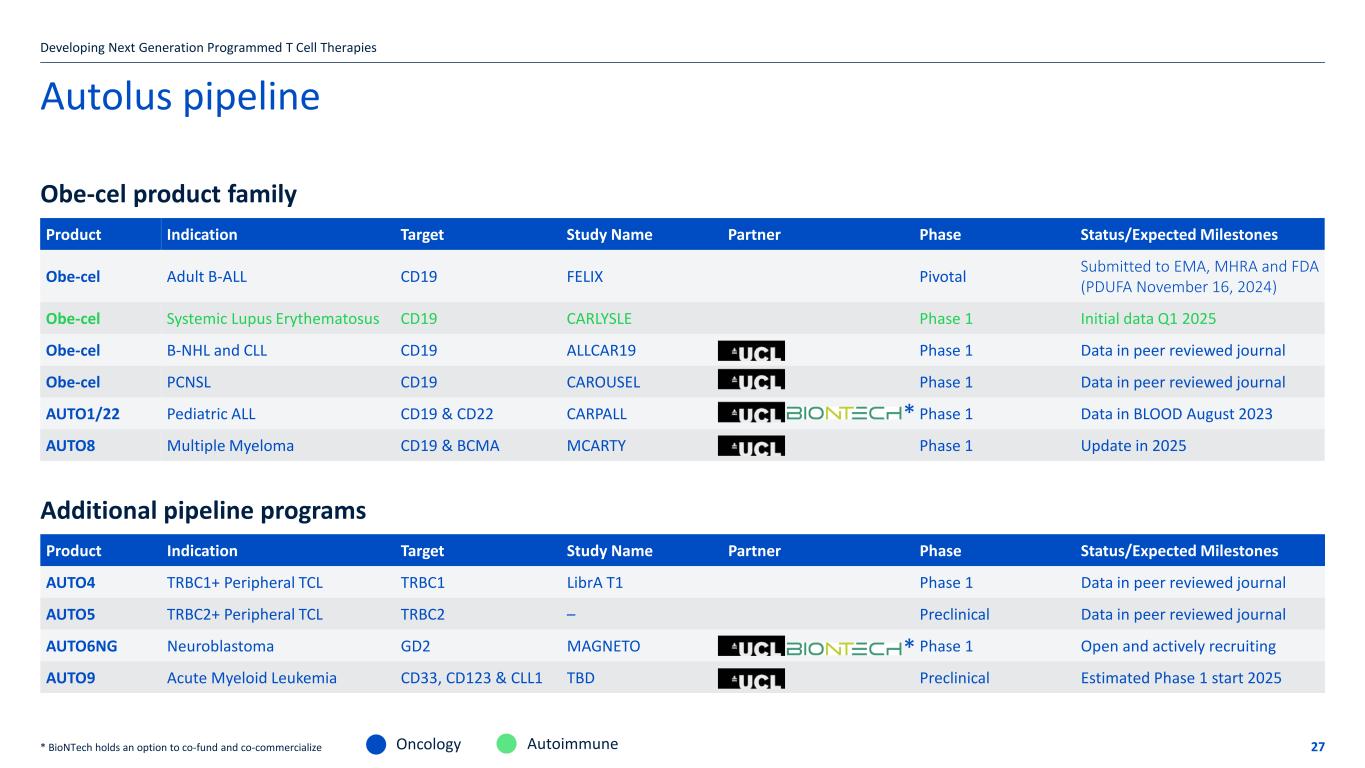Image resolution: width=1365 pixels, height=768 pixels.
Task: Click the blue Oncology legend dot
Action: point(376,744)
